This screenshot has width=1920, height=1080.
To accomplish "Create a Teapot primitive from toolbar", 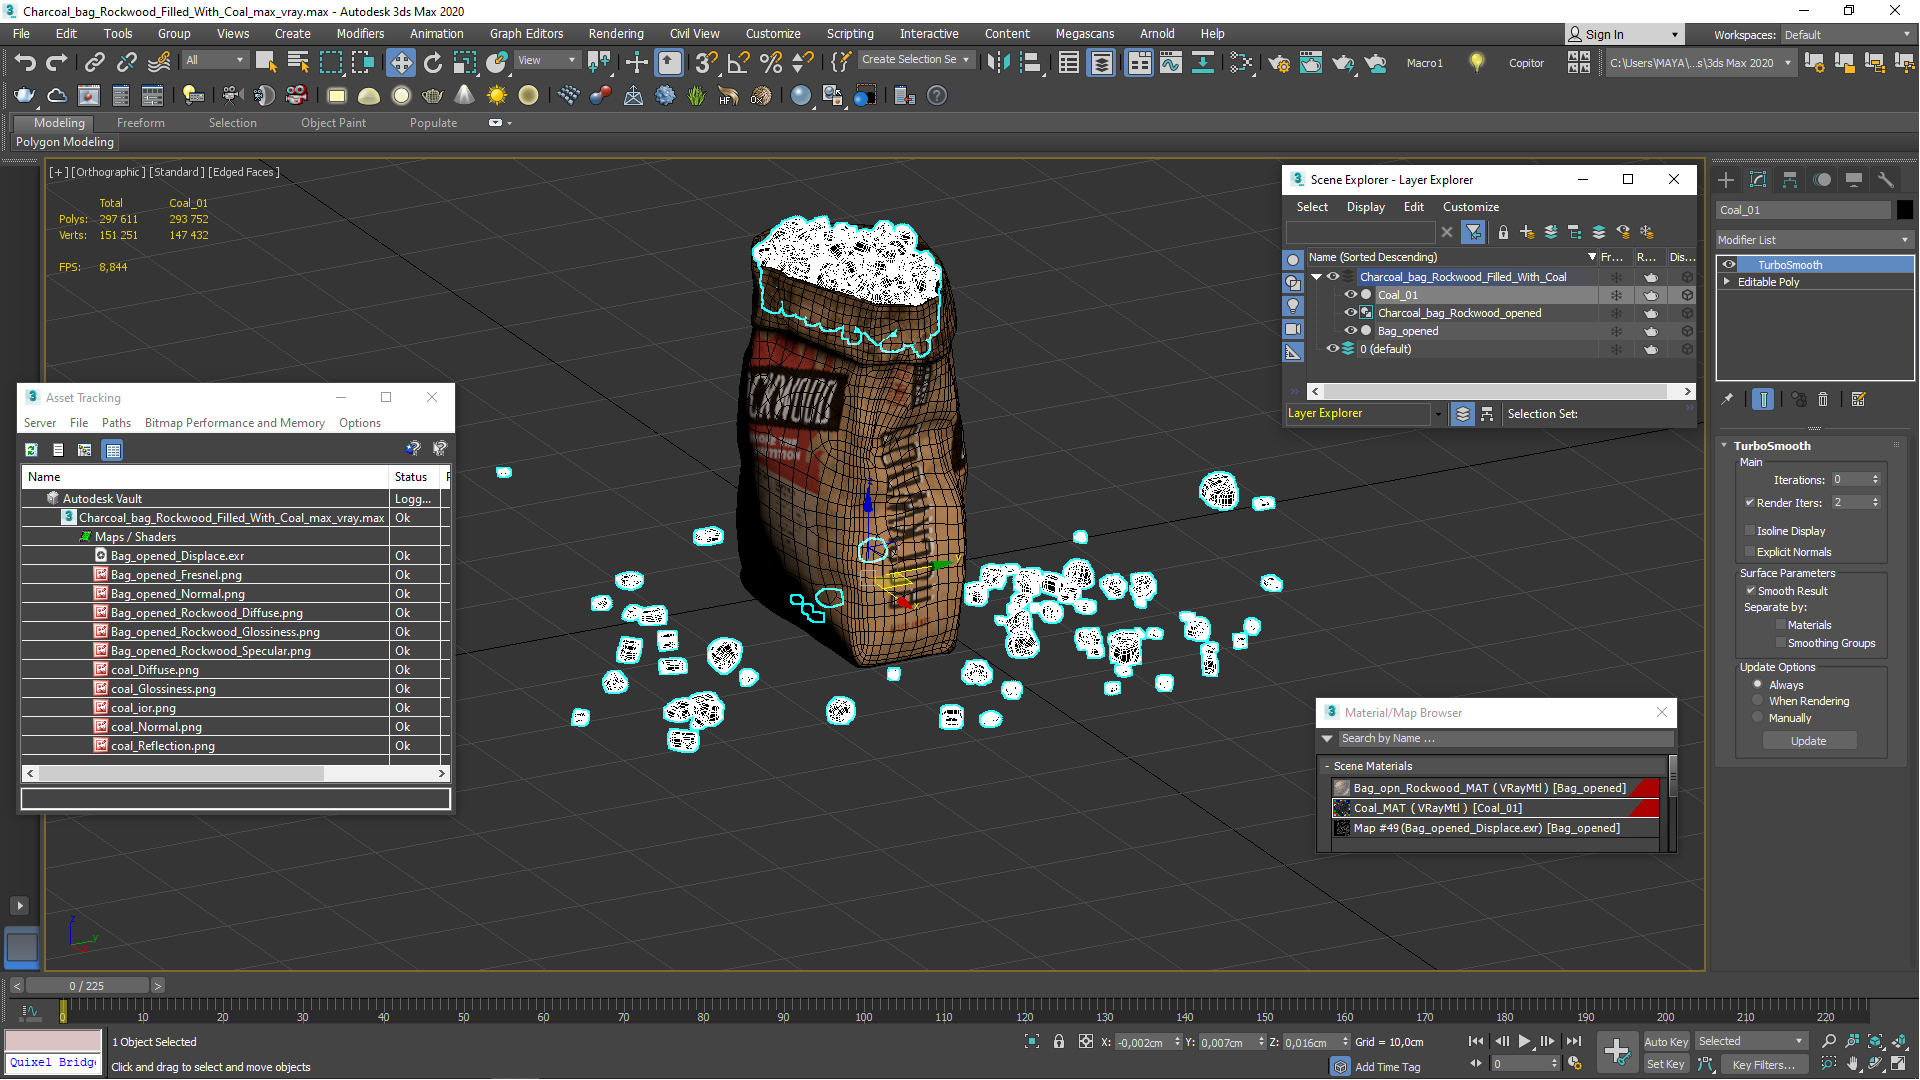I will point(432,95).
